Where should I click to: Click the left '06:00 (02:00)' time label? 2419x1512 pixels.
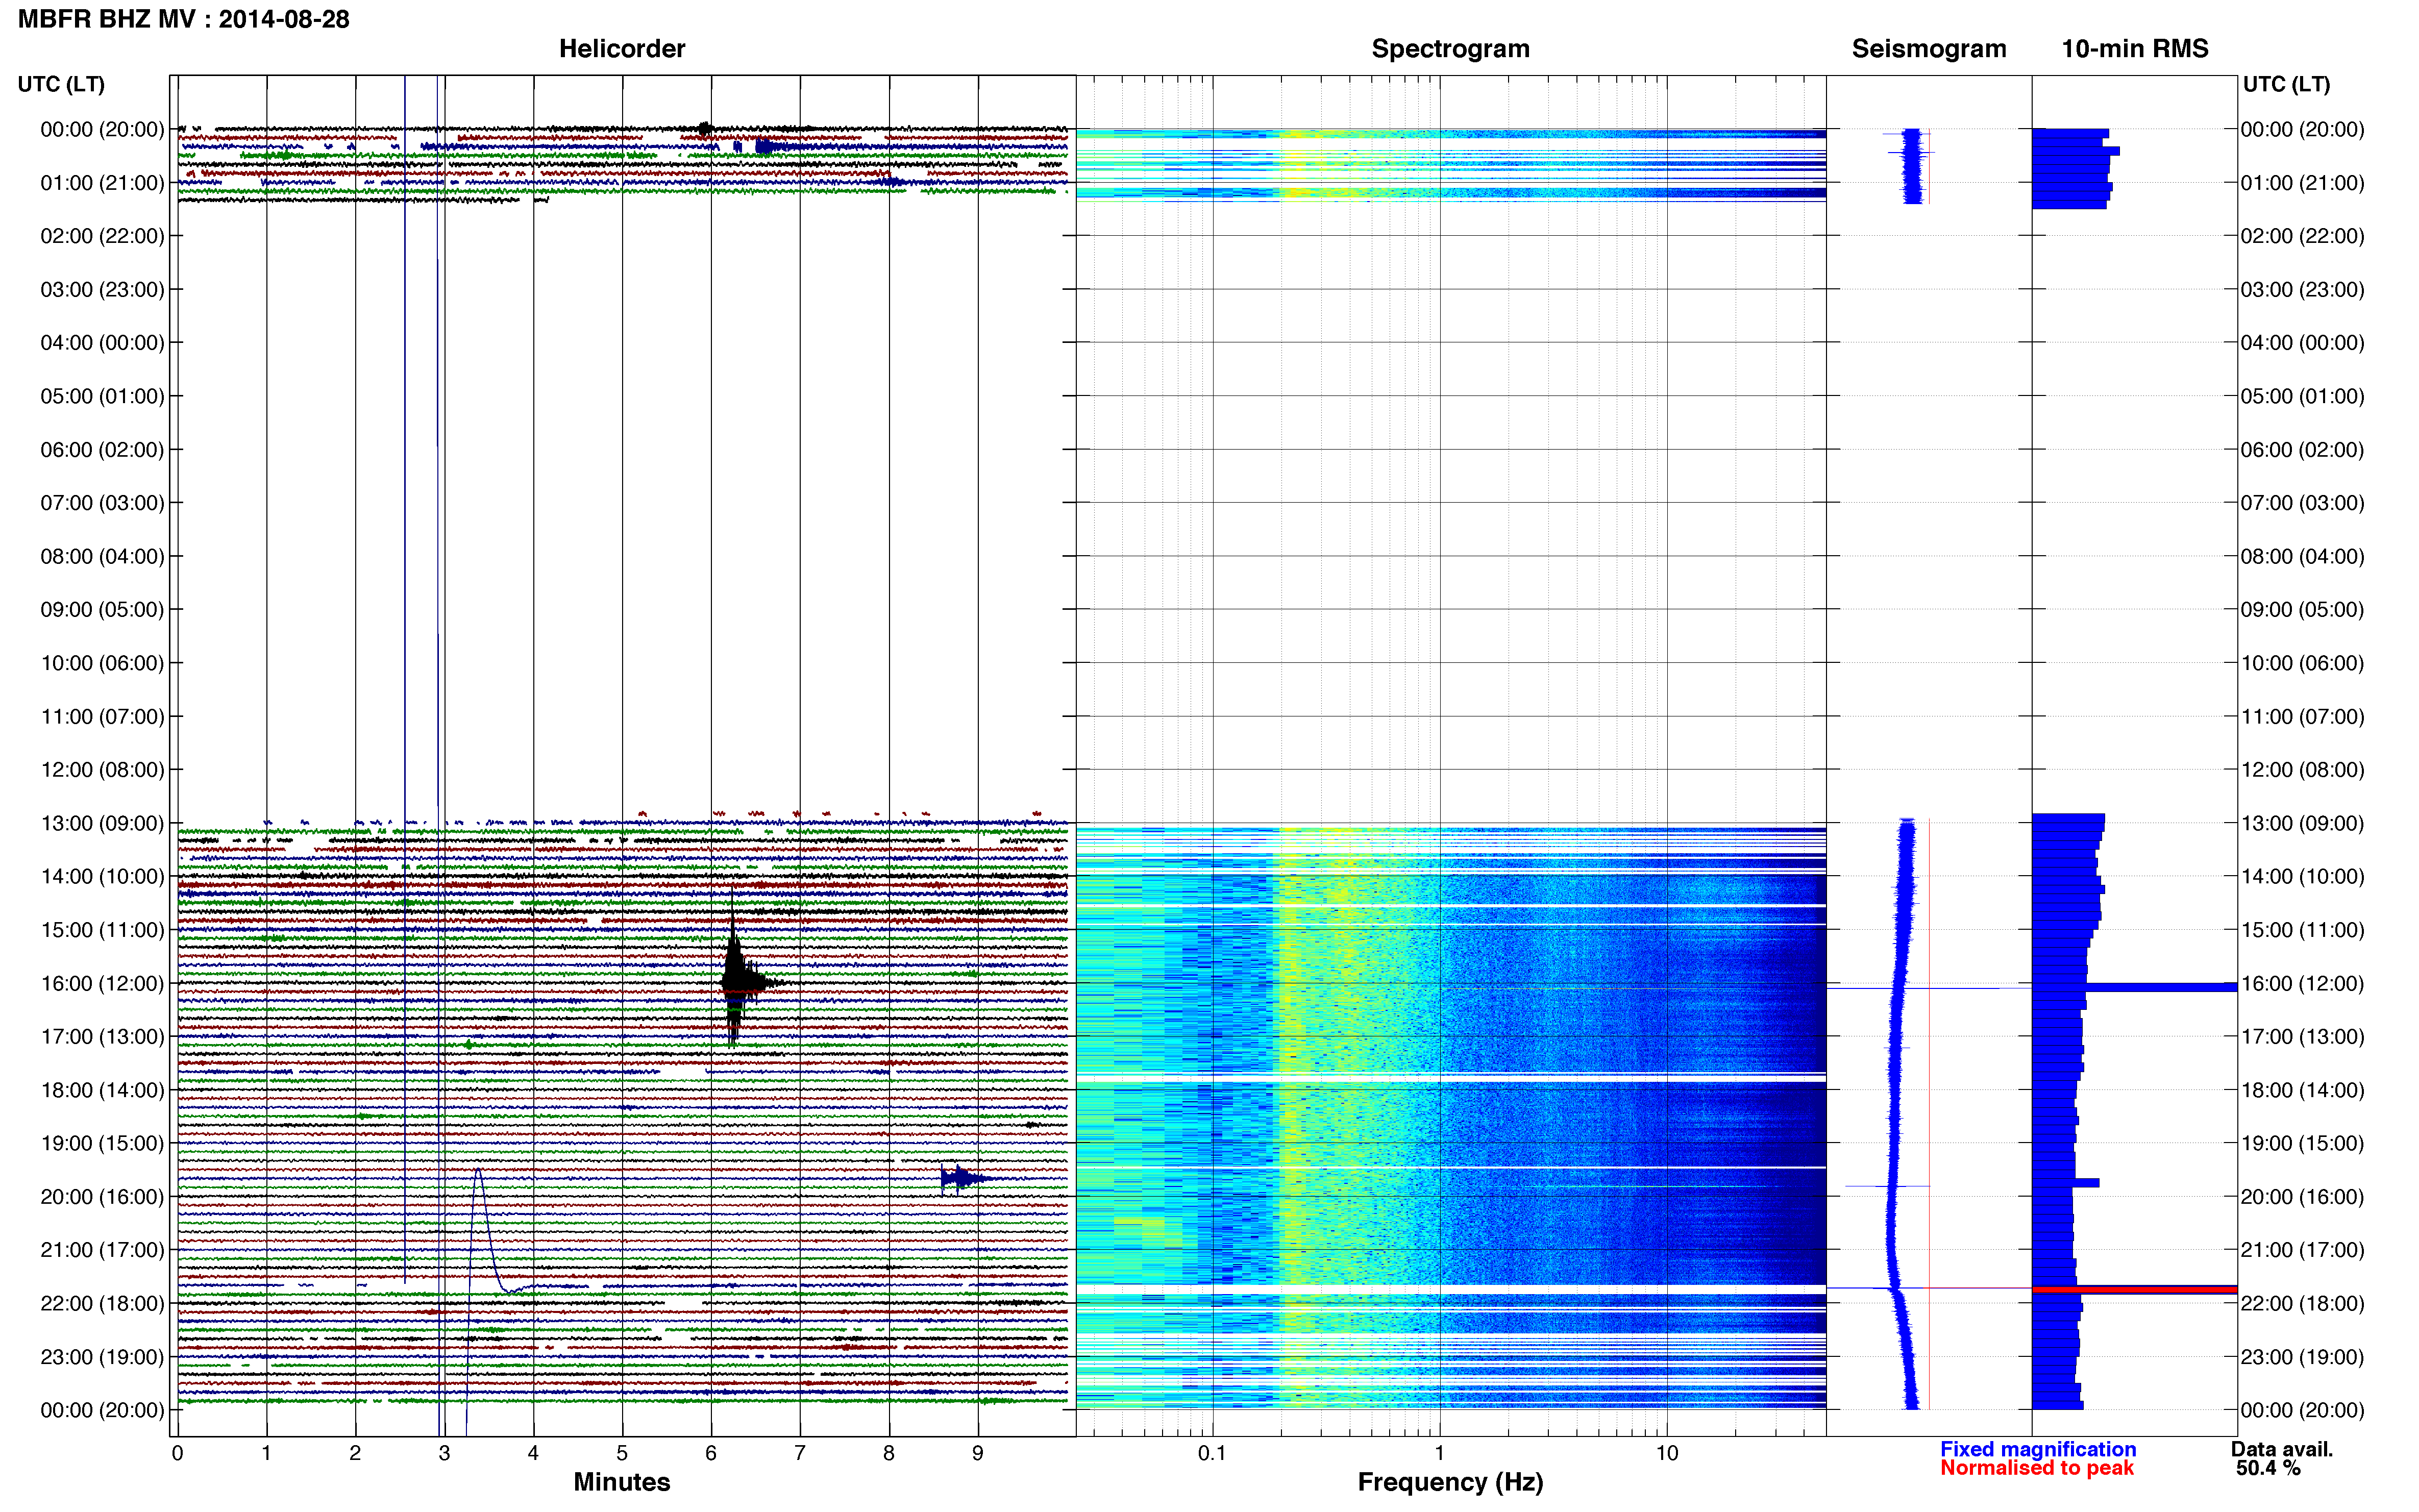coord(102,449)
